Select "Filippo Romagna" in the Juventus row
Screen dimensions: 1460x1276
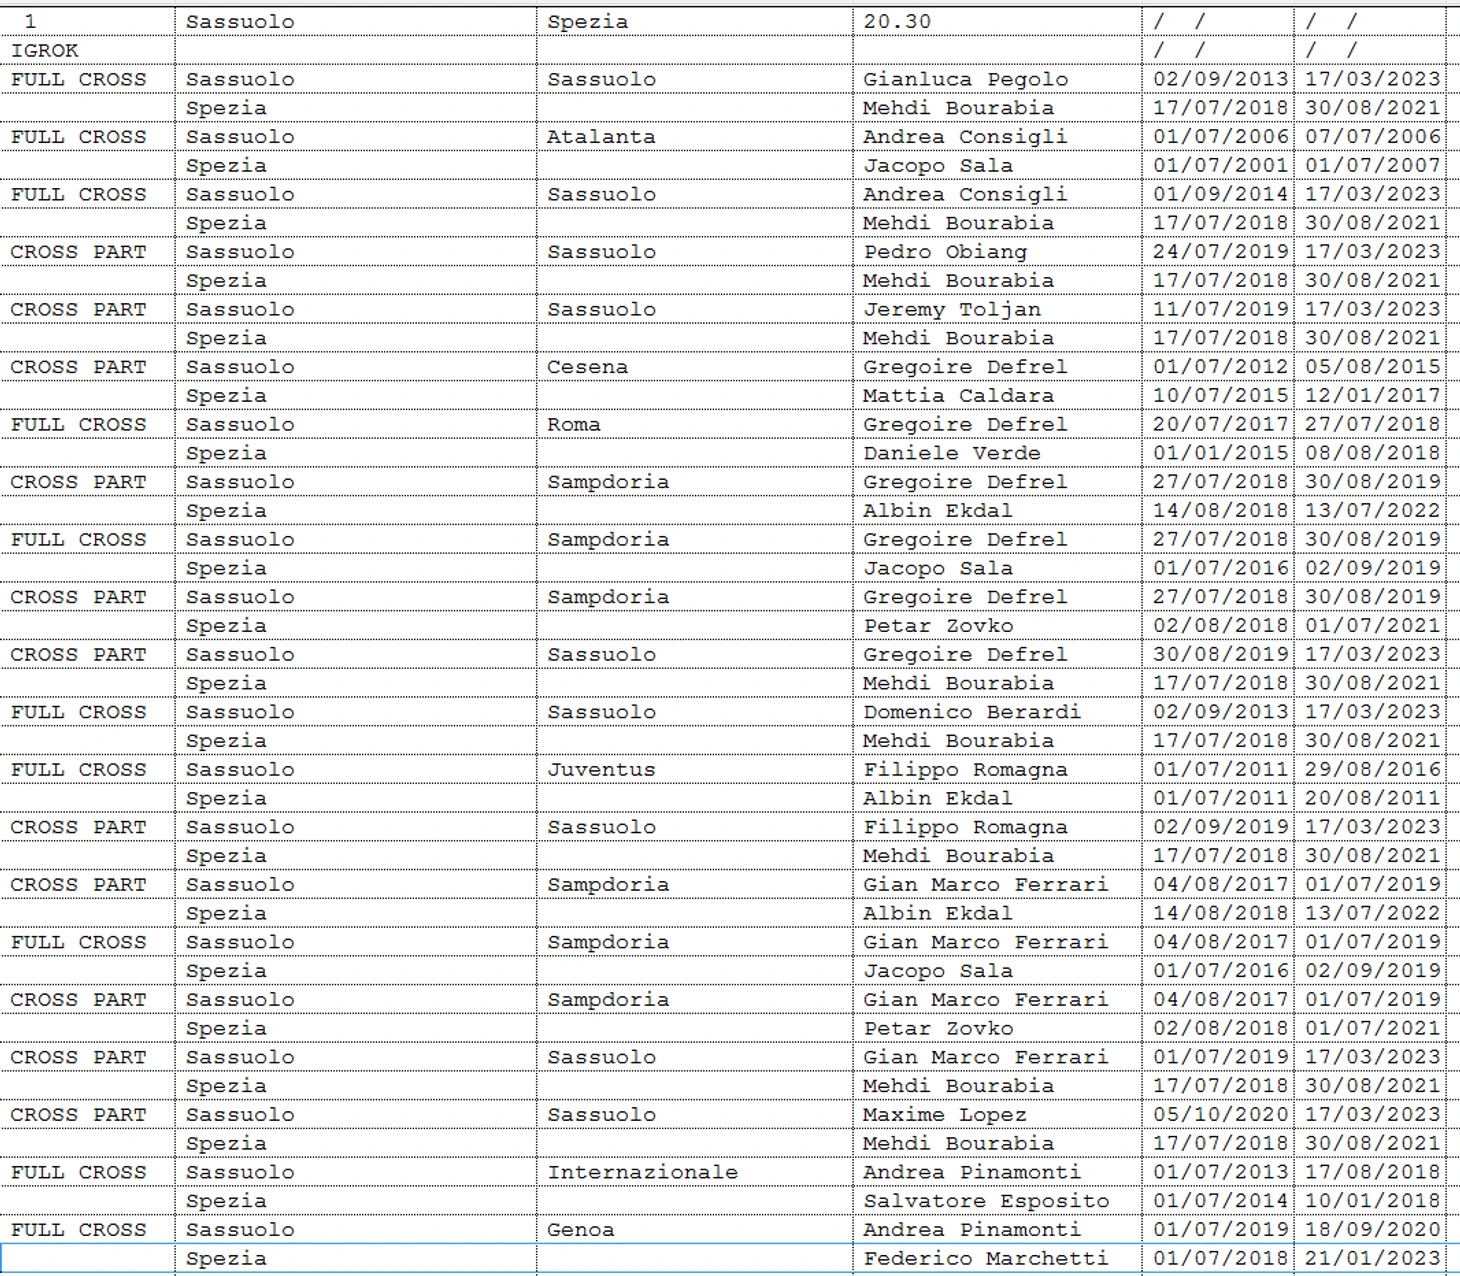pos(965,770)
